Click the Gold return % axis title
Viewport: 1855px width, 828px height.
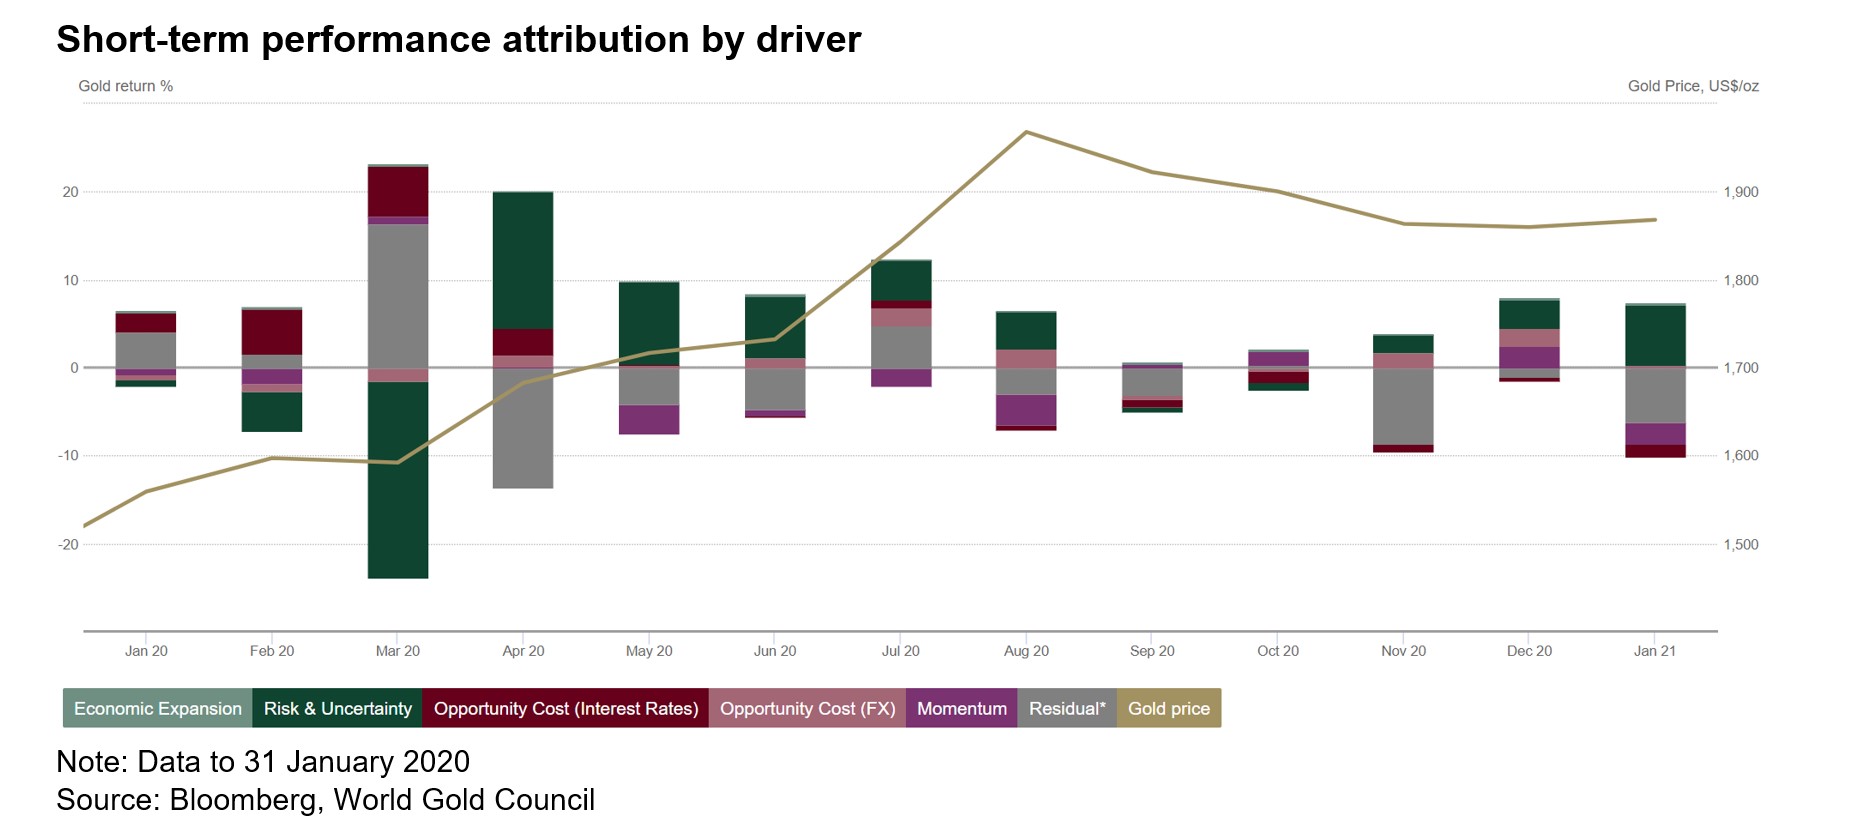tap(126, 86)
